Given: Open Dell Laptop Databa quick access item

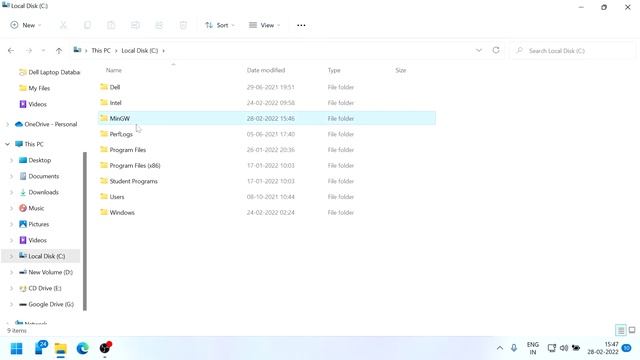Looking at the screenshot, I should 49,72.
